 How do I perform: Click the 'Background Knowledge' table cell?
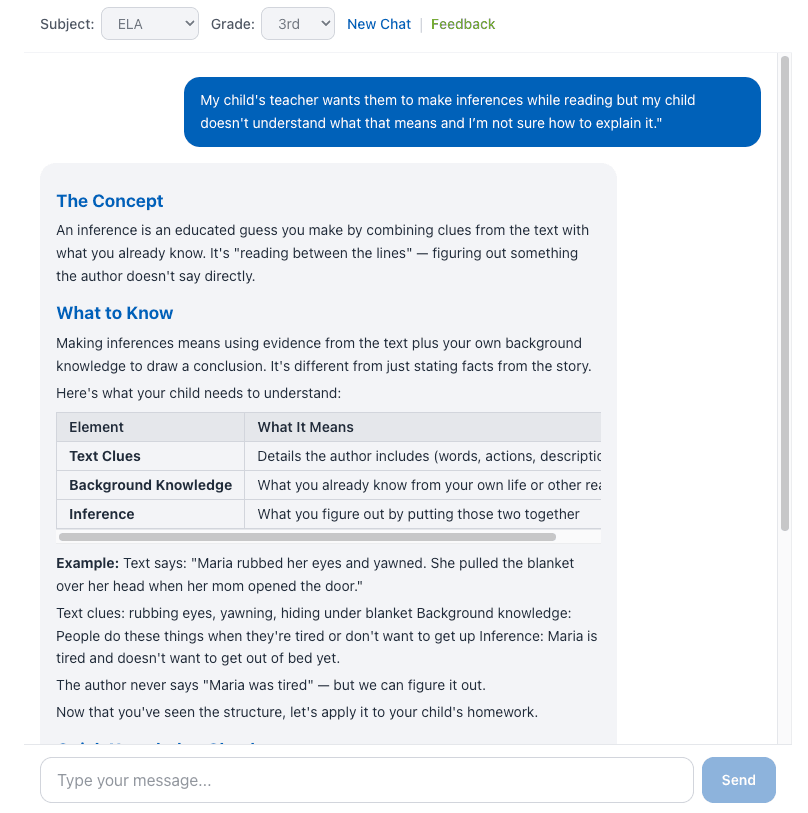[x=150, y=485]
